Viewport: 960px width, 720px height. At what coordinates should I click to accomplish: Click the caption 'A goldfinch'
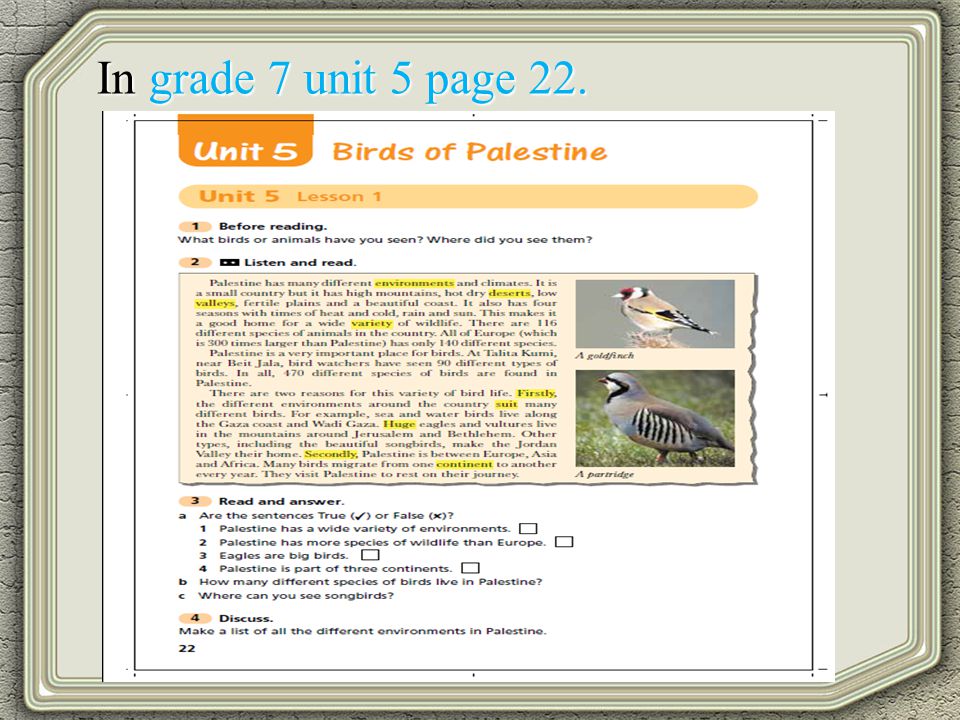(x=605, y=356)
